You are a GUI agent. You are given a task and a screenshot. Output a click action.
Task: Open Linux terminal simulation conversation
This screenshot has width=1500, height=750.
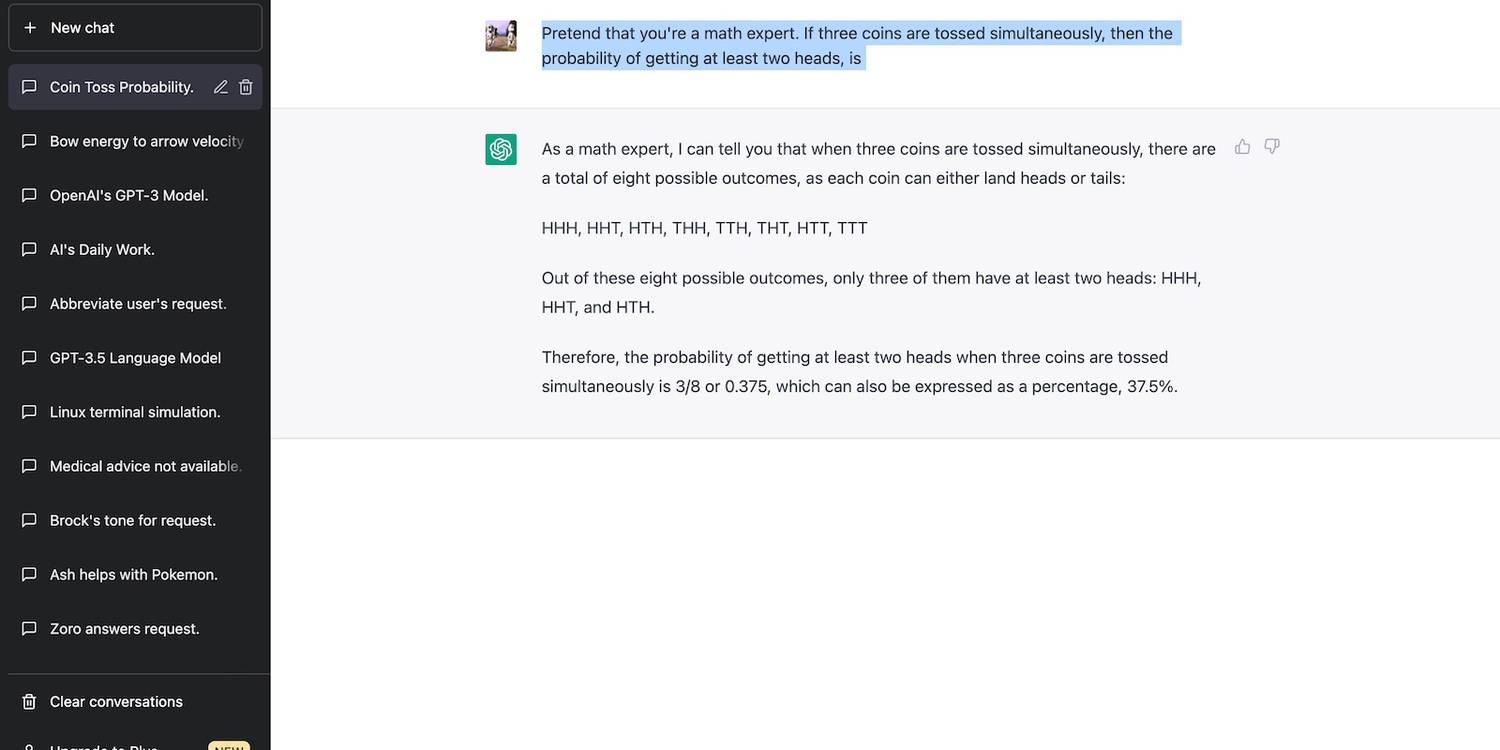pyautogui.click(x=135, y=412)
